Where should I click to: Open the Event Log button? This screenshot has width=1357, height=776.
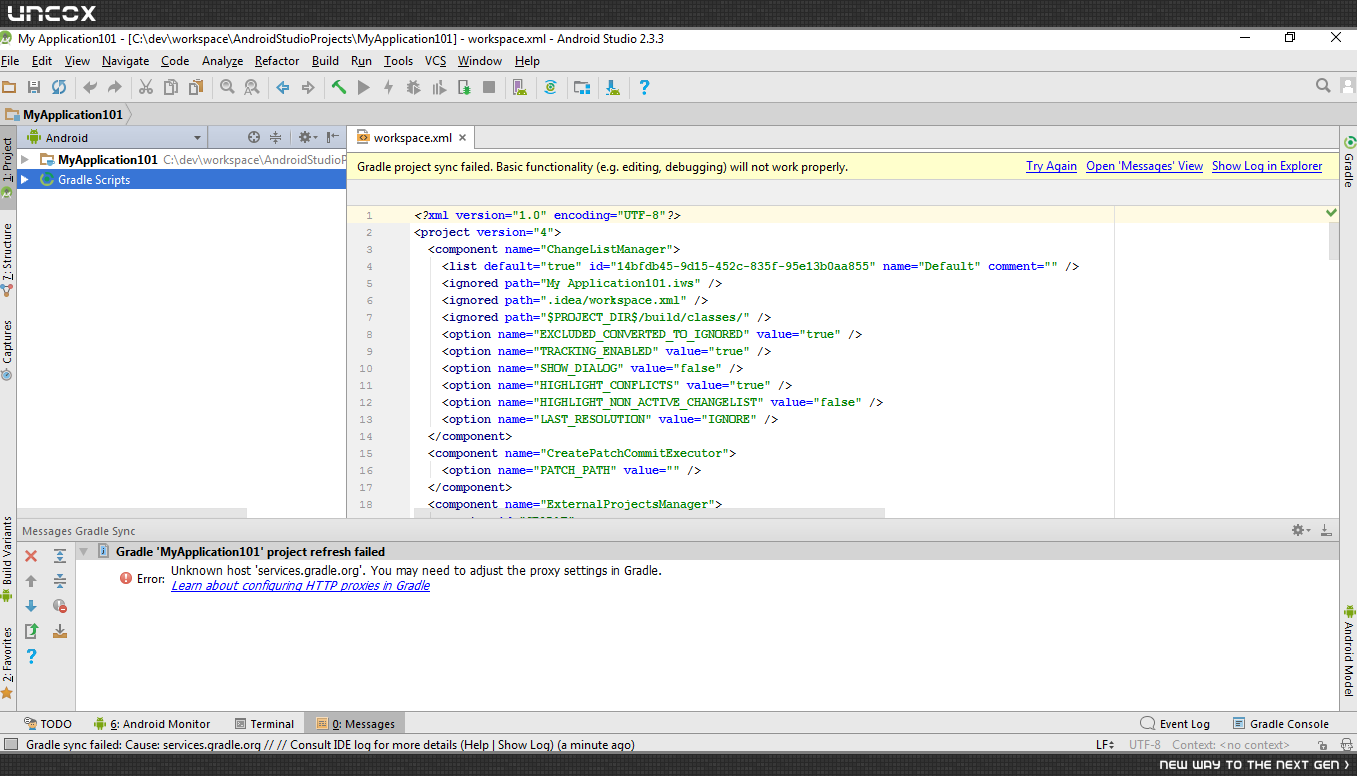point(1175,724)
